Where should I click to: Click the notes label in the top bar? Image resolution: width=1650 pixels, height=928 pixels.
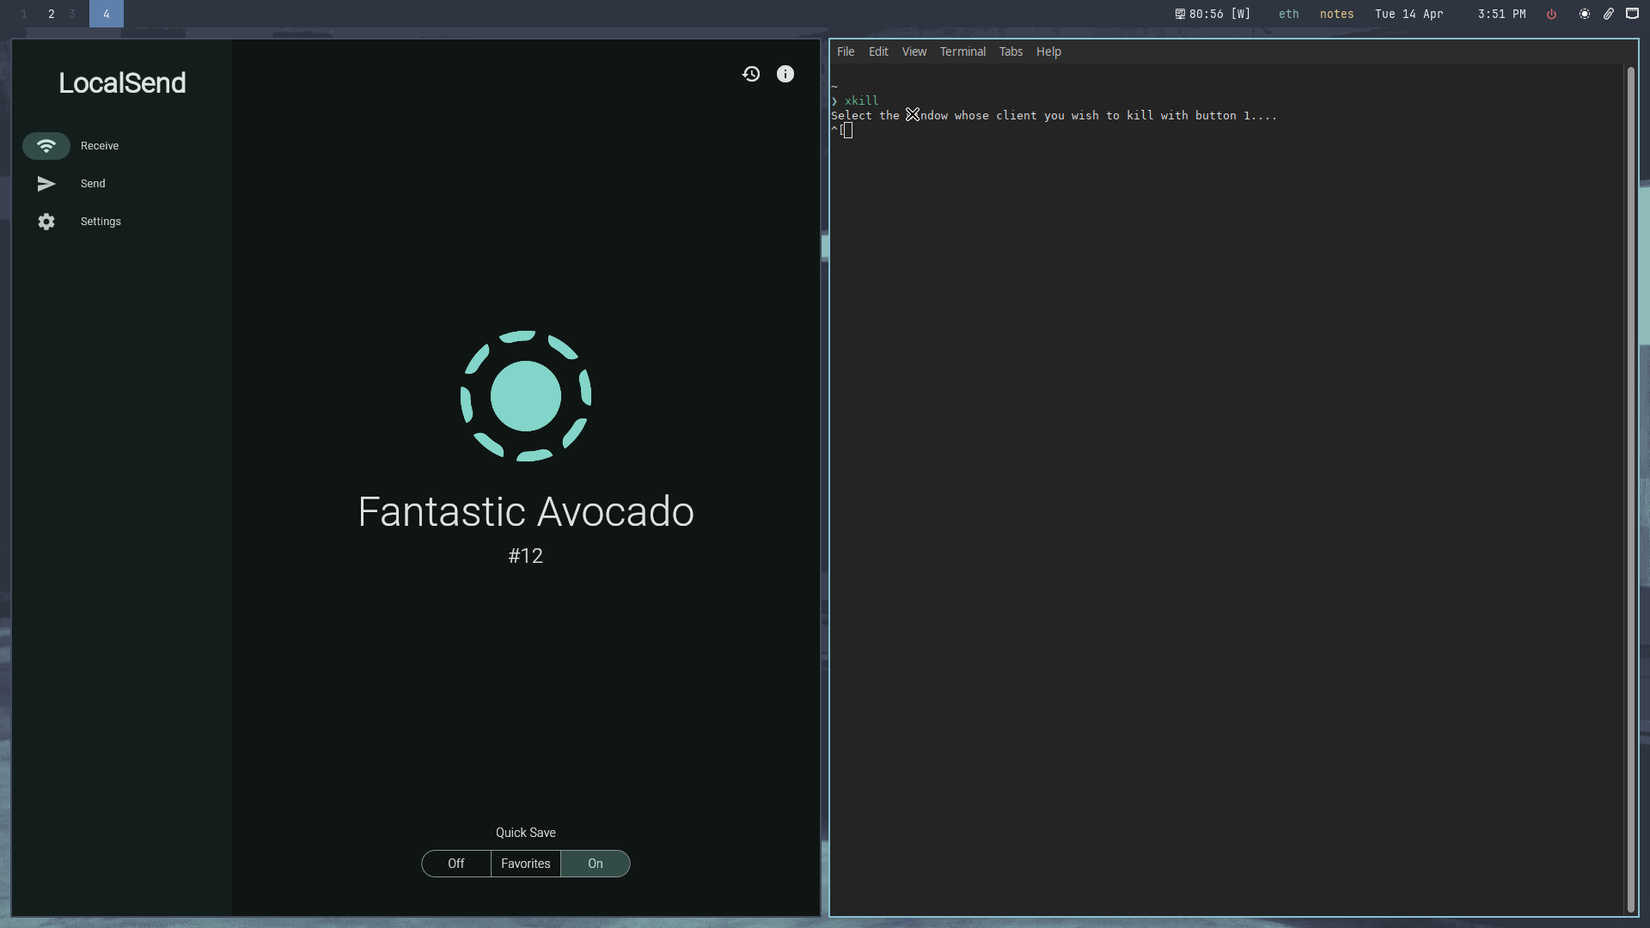pos(1336,14)
